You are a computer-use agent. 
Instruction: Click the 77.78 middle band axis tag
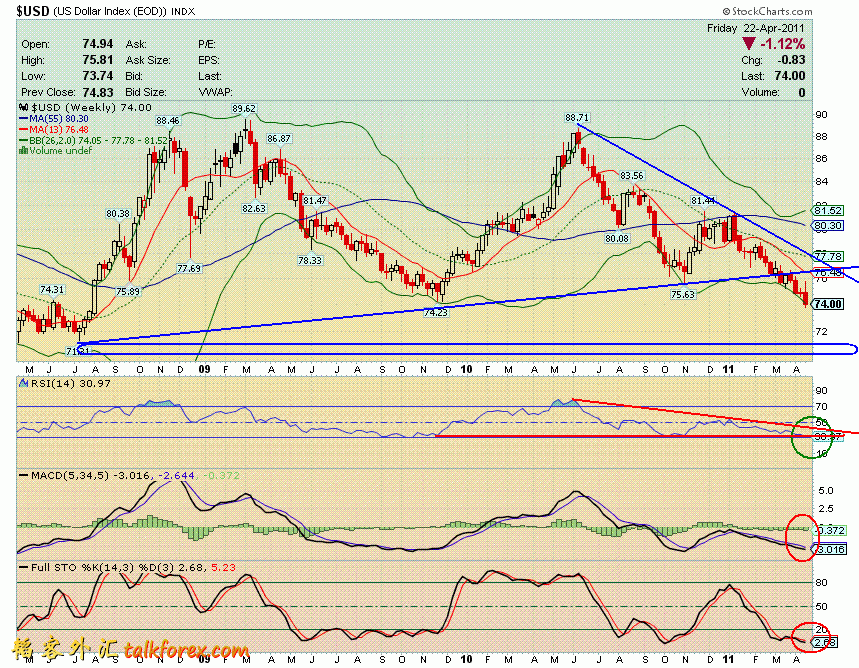[827, 256]
